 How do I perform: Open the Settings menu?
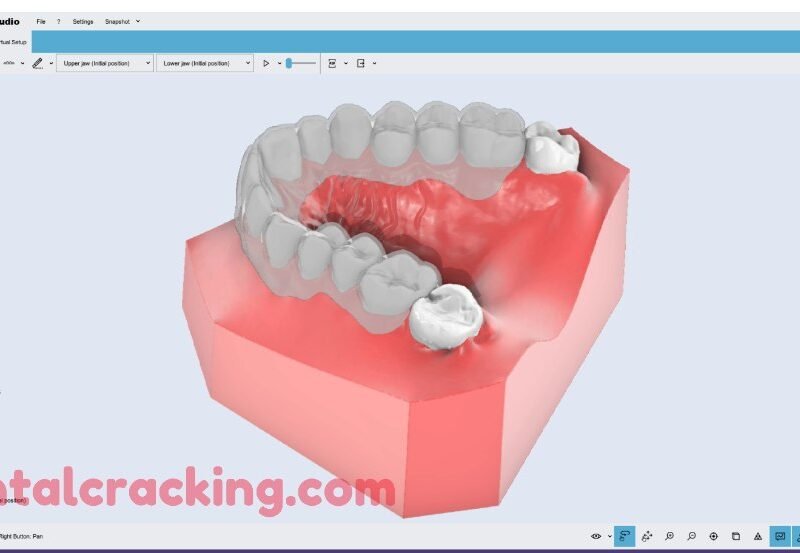pos(83,21)
